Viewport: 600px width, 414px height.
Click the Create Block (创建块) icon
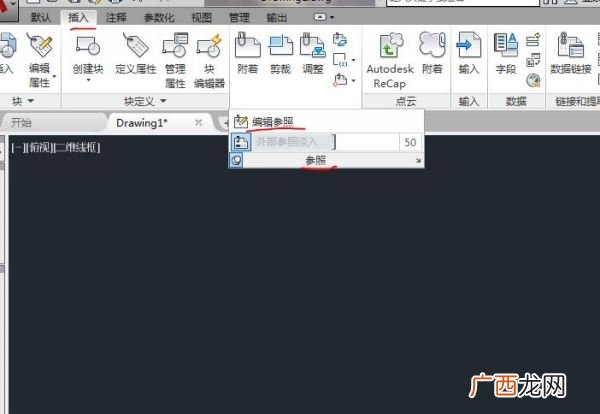point(88,45)
